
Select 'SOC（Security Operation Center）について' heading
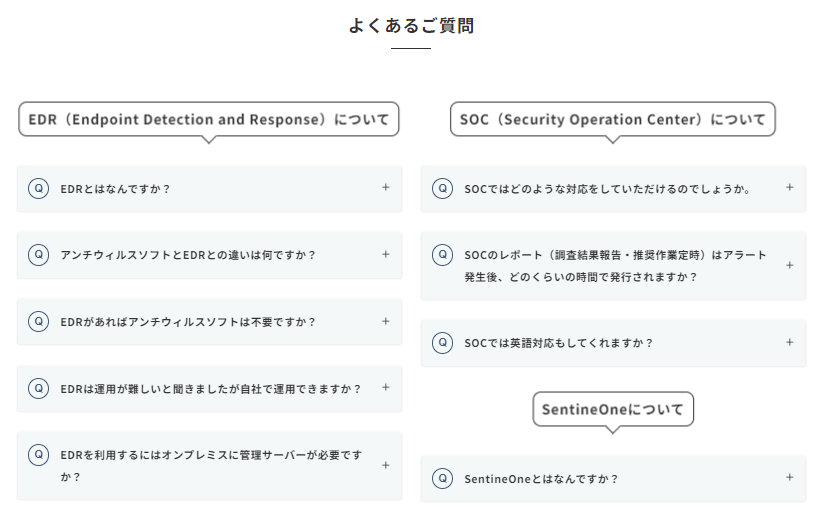point(613,120)
